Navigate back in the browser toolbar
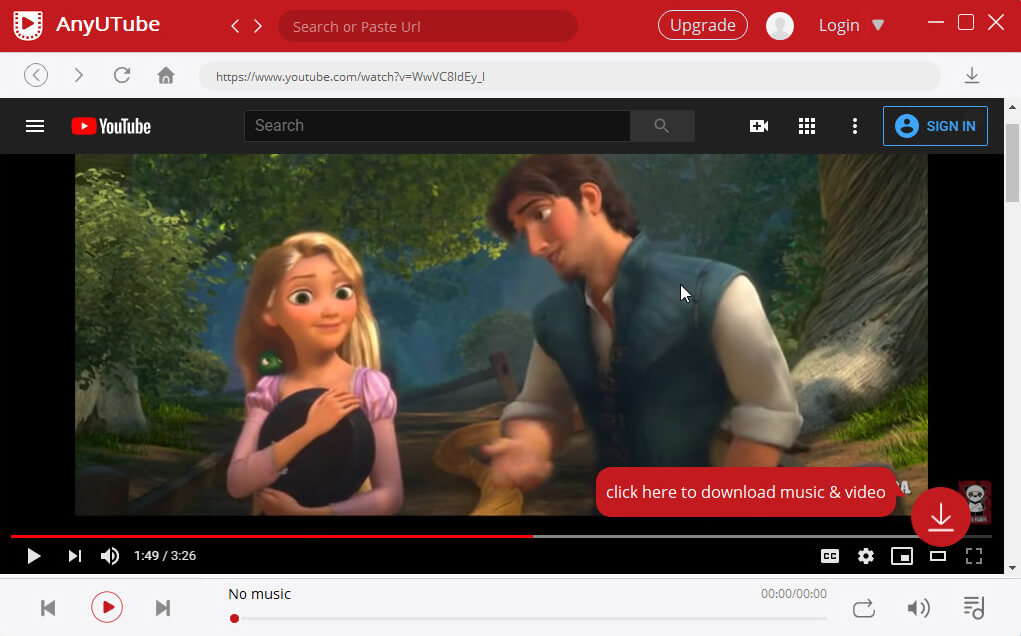The height and width of the screenshot is (636, 1021). coord(36,76)
